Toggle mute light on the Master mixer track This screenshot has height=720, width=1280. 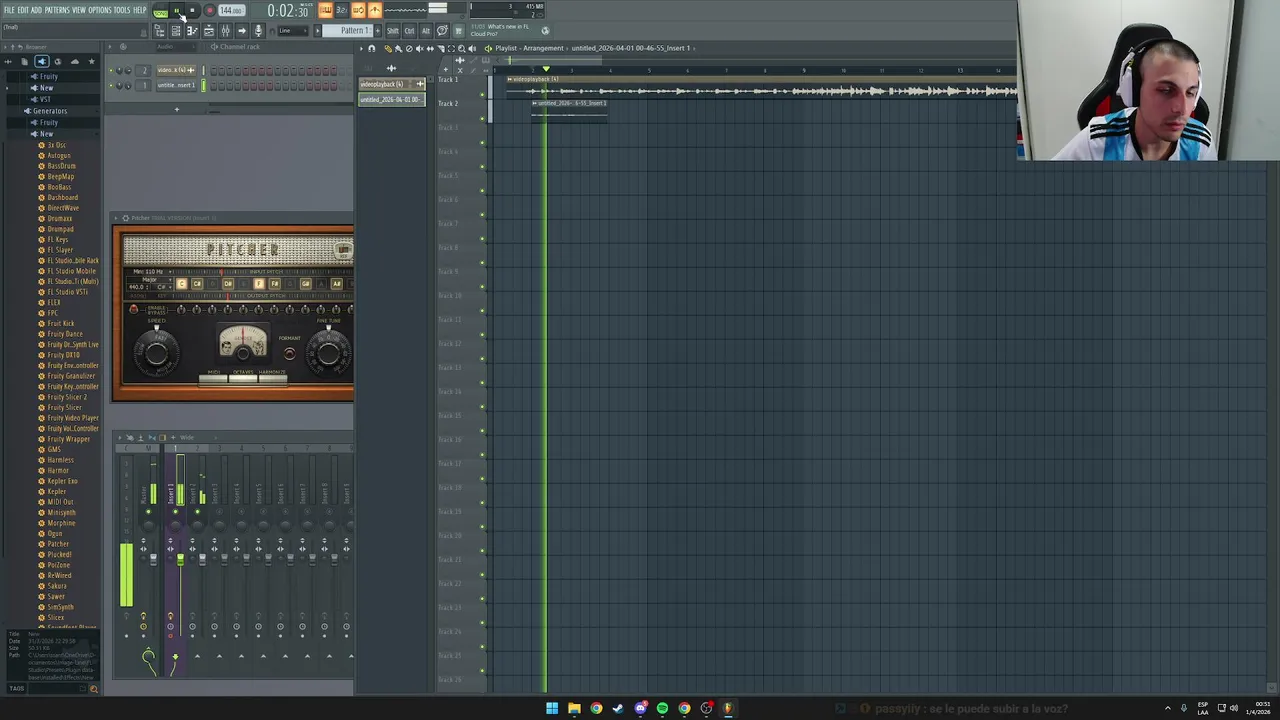(148, 512)
